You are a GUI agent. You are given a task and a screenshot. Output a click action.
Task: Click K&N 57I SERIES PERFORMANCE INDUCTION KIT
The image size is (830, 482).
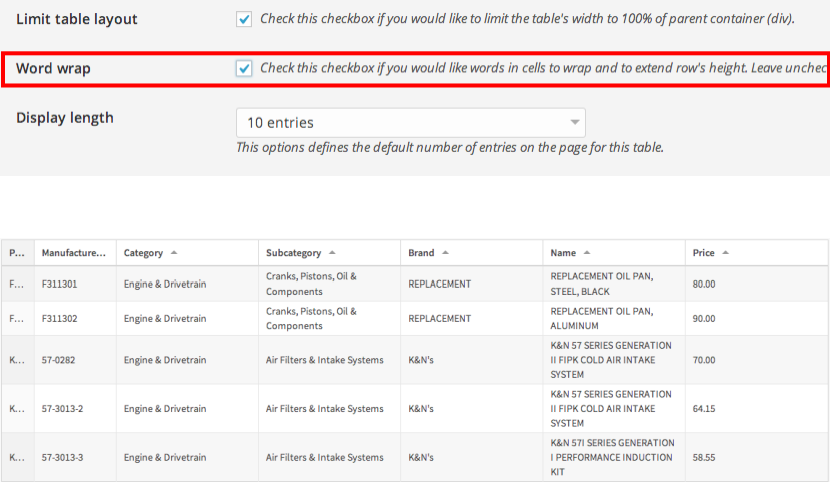point(612,457)
